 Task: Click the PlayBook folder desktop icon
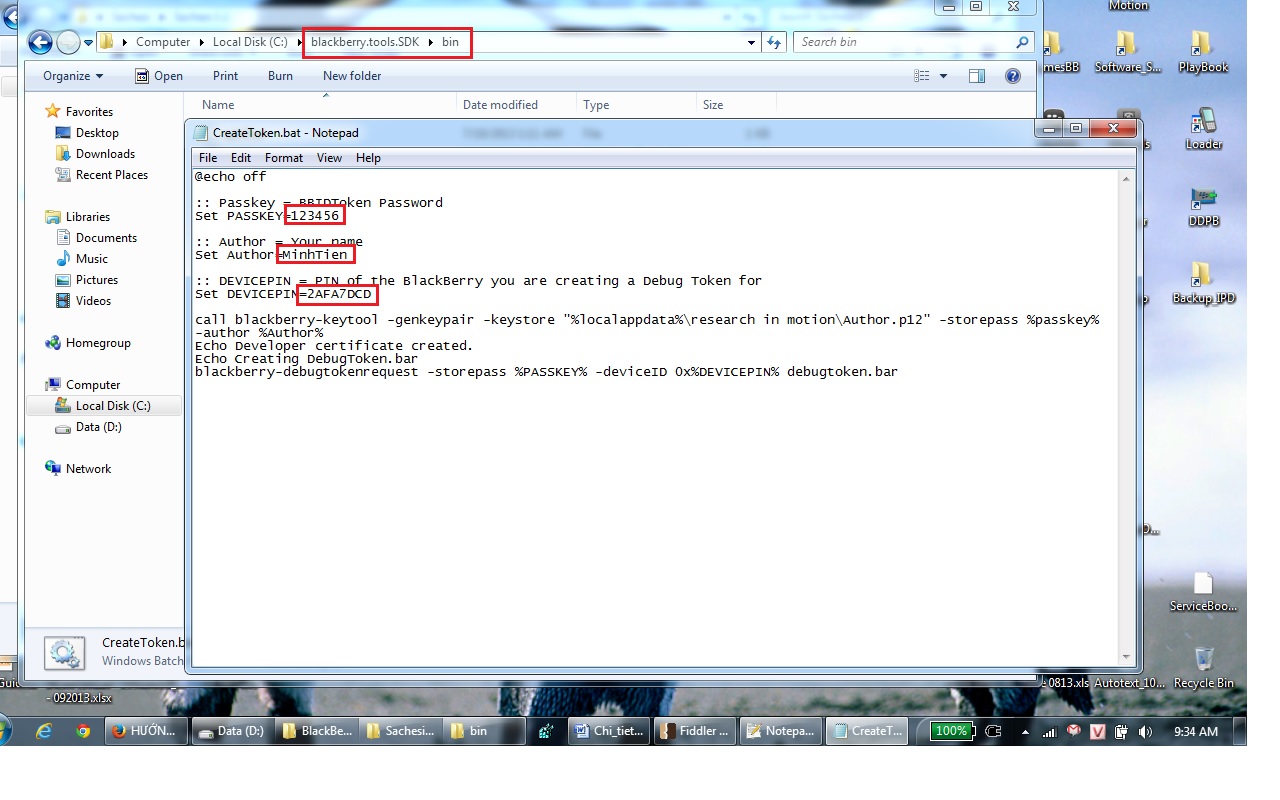[x=1203, y=51]
